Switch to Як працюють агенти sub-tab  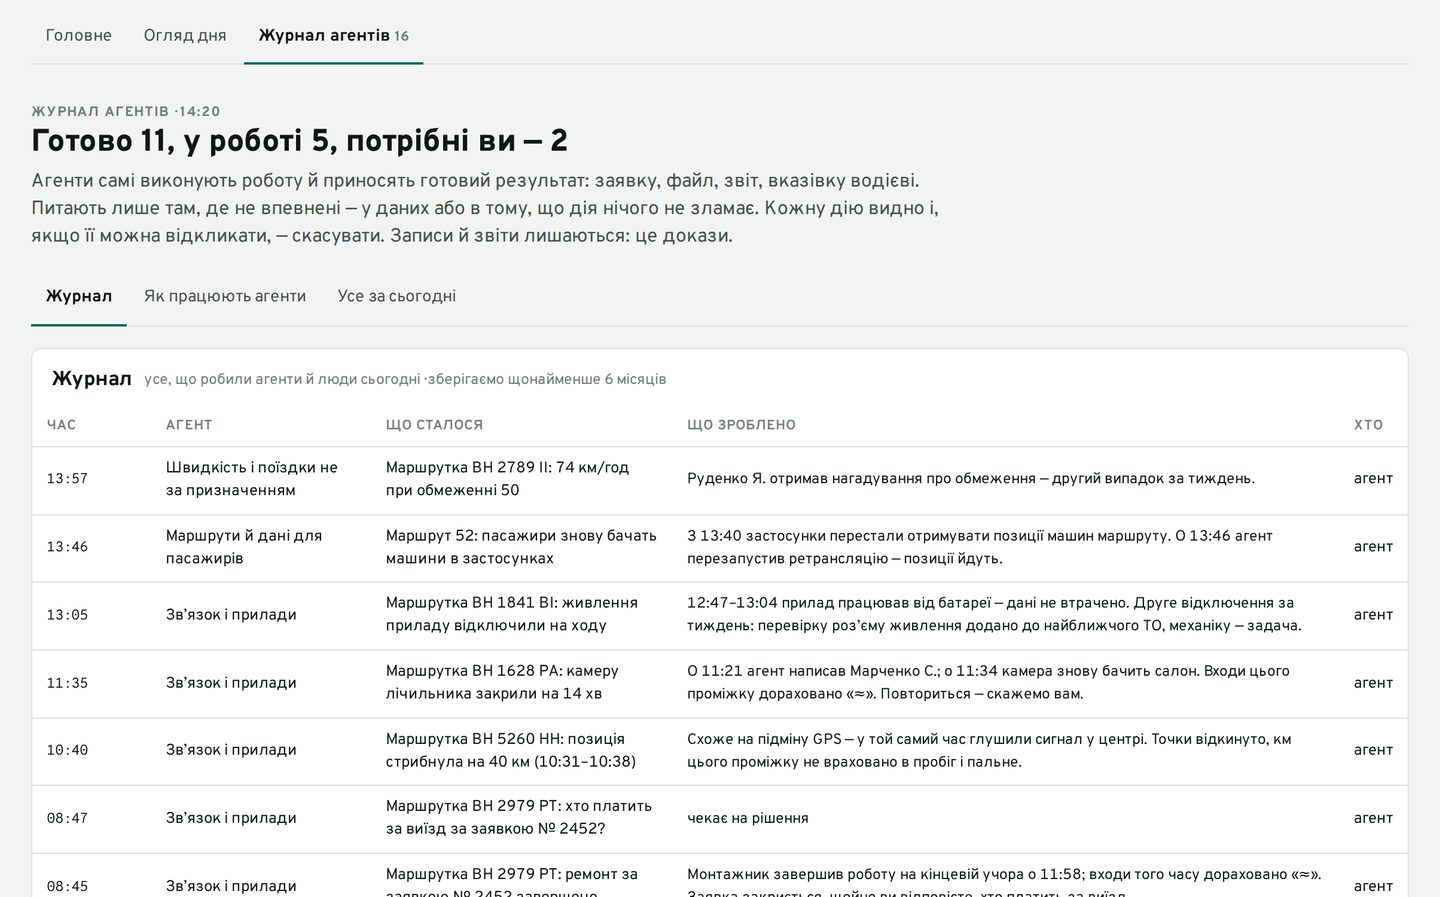coord(225,296)
